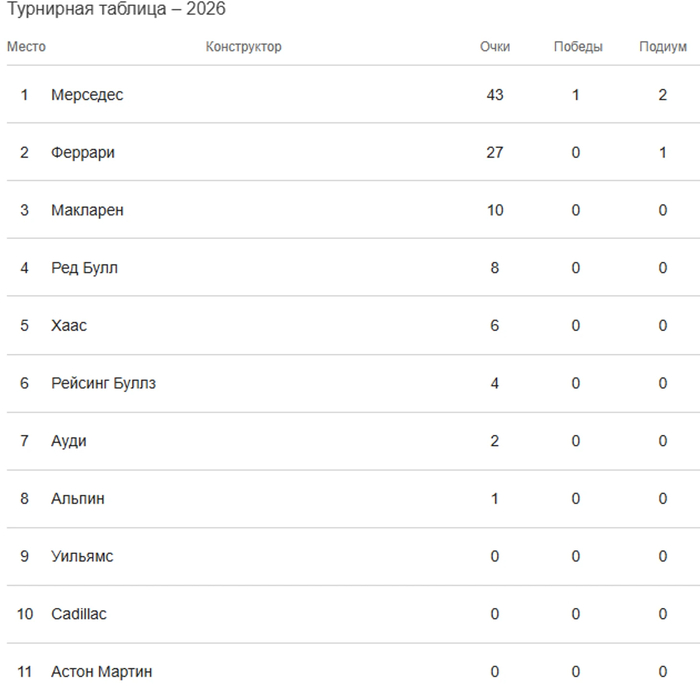Click the Ауди constructor name

point(69,441)
